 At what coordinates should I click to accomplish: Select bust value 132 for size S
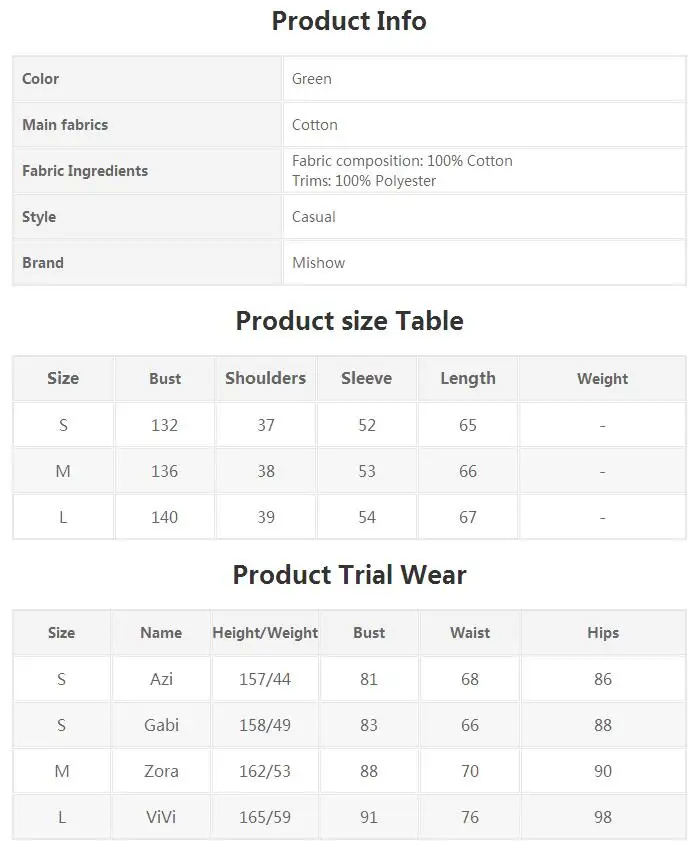164,425
